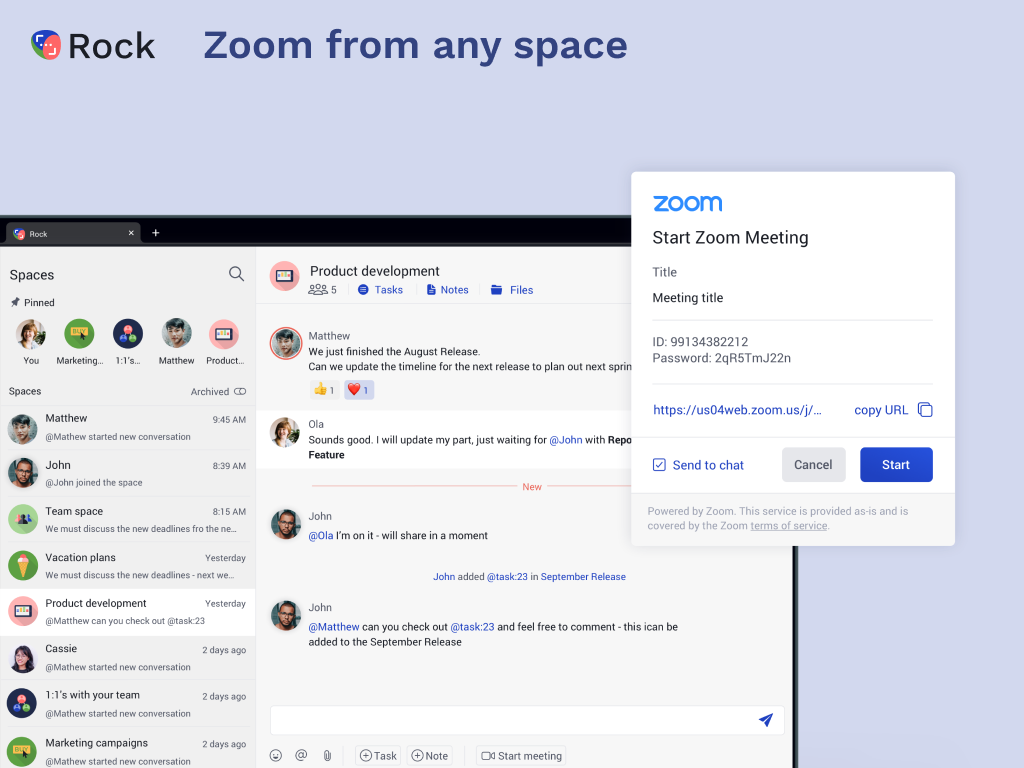Open pinned Marketing space icon
Image resolution: width=1024 pixels, height=768 pixels.
click(79, 334)
